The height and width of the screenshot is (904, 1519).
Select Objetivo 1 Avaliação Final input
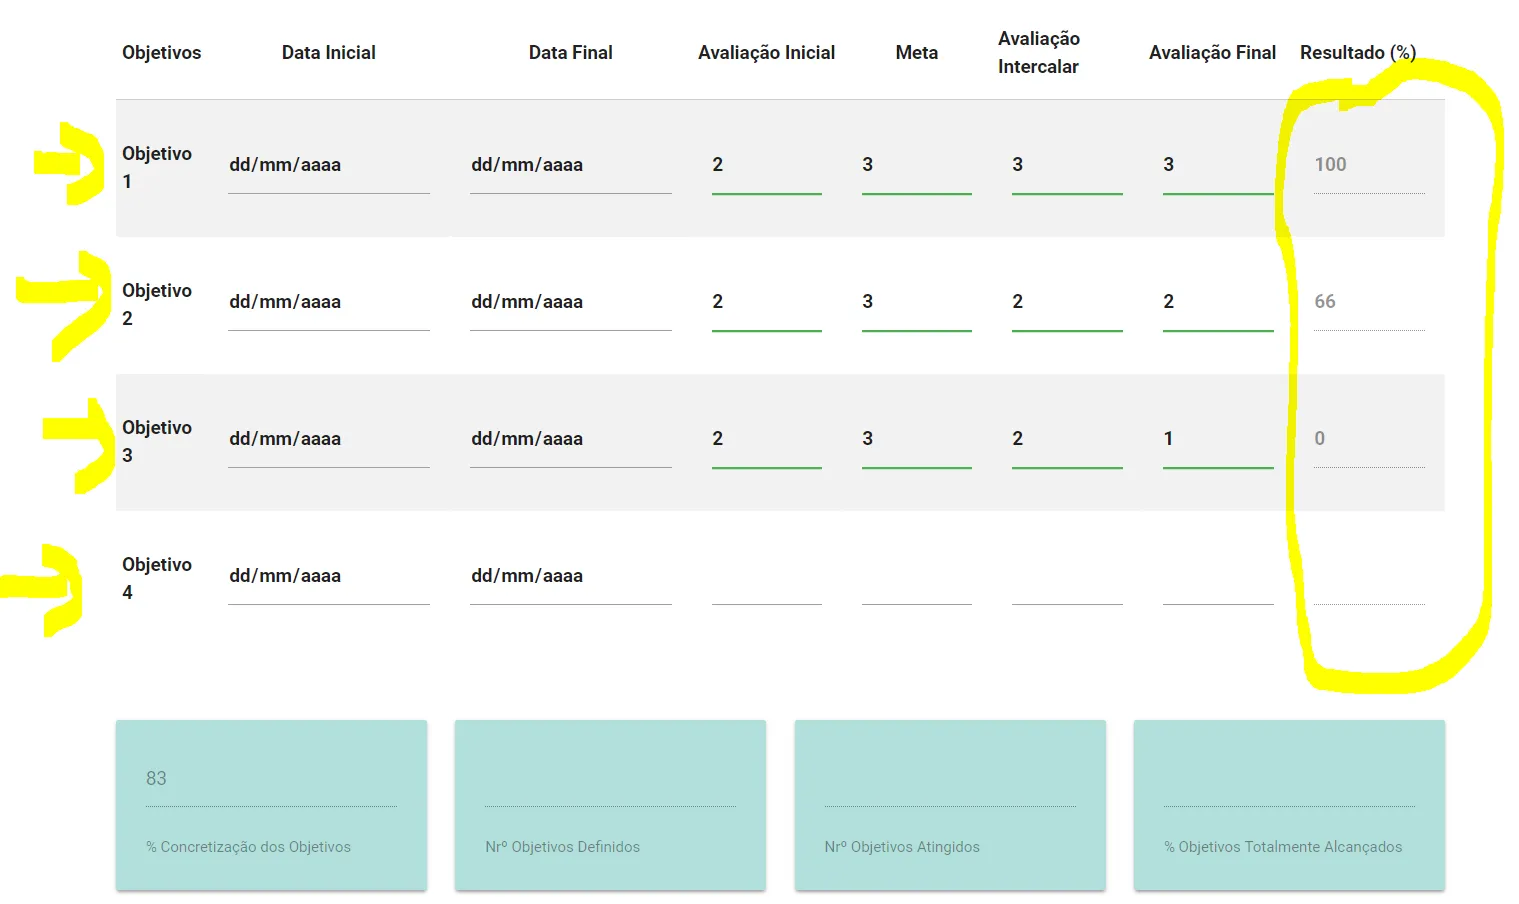[x=1217, y=165]
